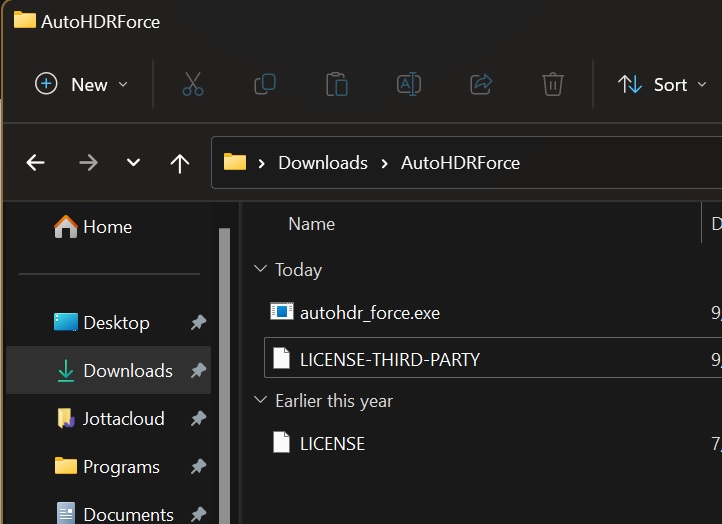Screen dimensions: 722x524
Task: Go up one folder level
Action: (x=180, y=163)
